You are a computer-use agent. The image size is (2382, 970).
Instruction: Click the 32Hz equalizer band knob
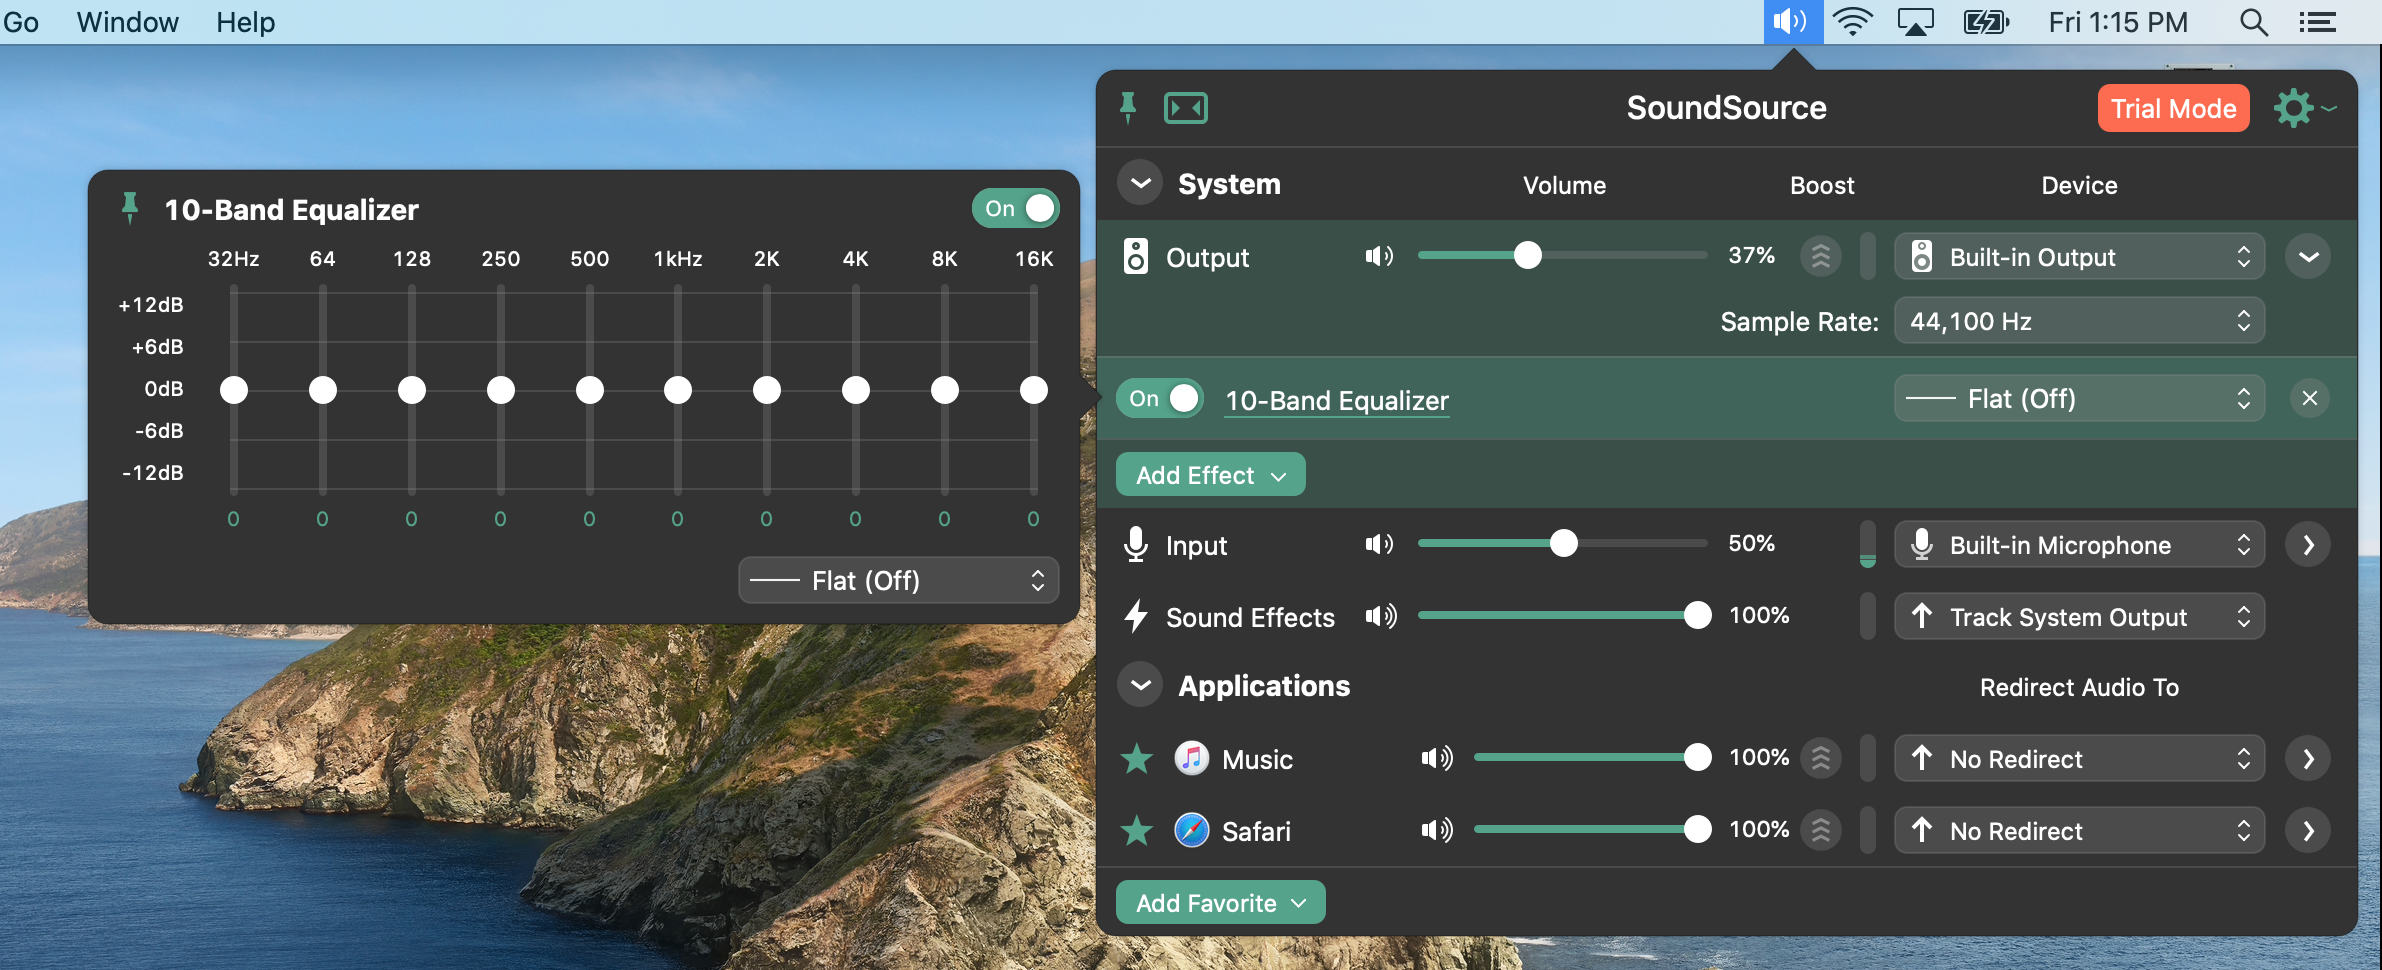point(234,390)
